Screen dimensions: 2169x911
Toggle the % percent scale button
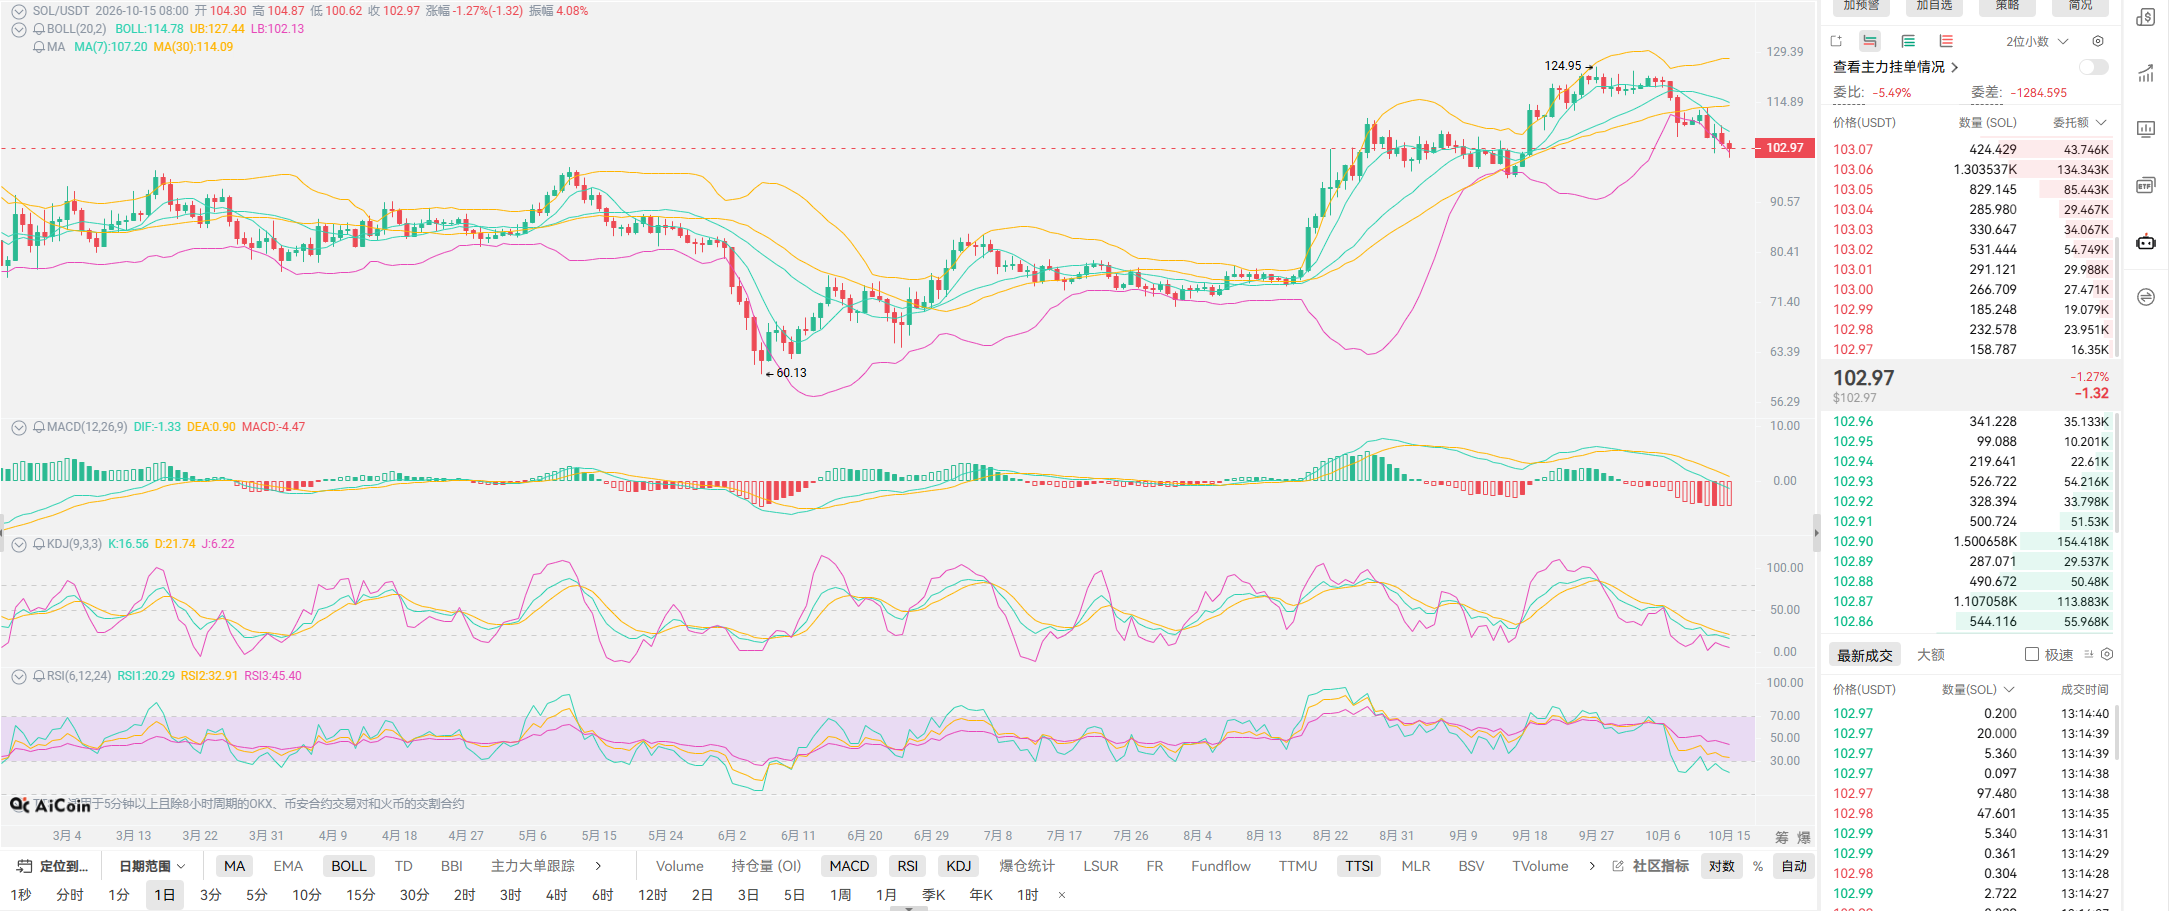coord(1758,866)
